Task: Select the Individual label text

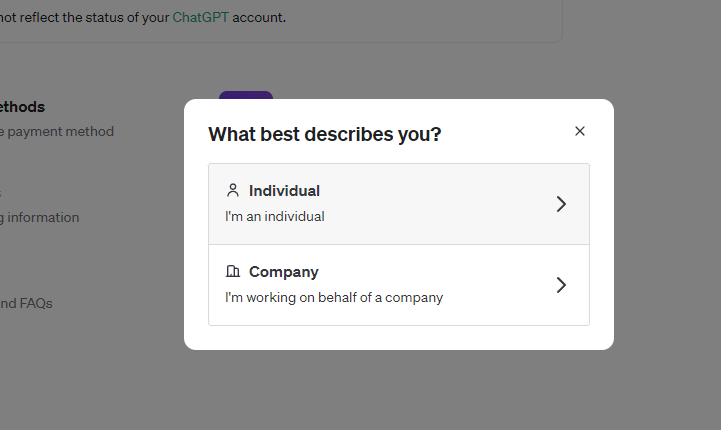Action: (x=284, y=190)
